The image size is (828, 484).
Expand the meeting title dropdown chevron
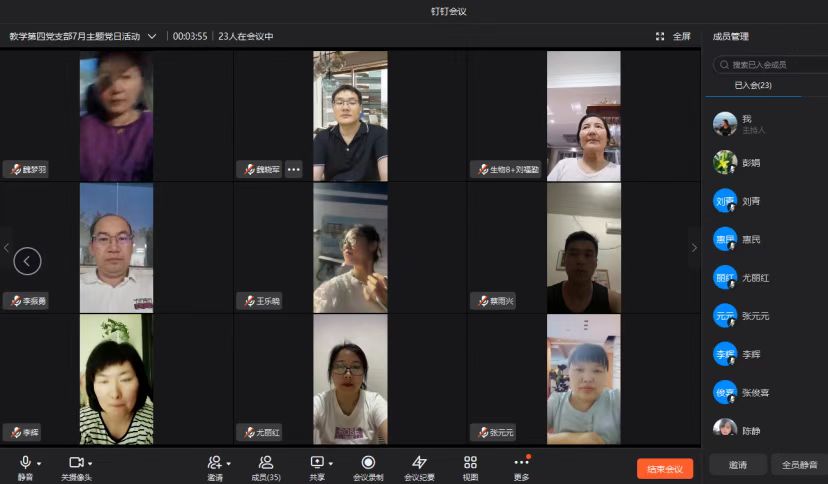152,36
